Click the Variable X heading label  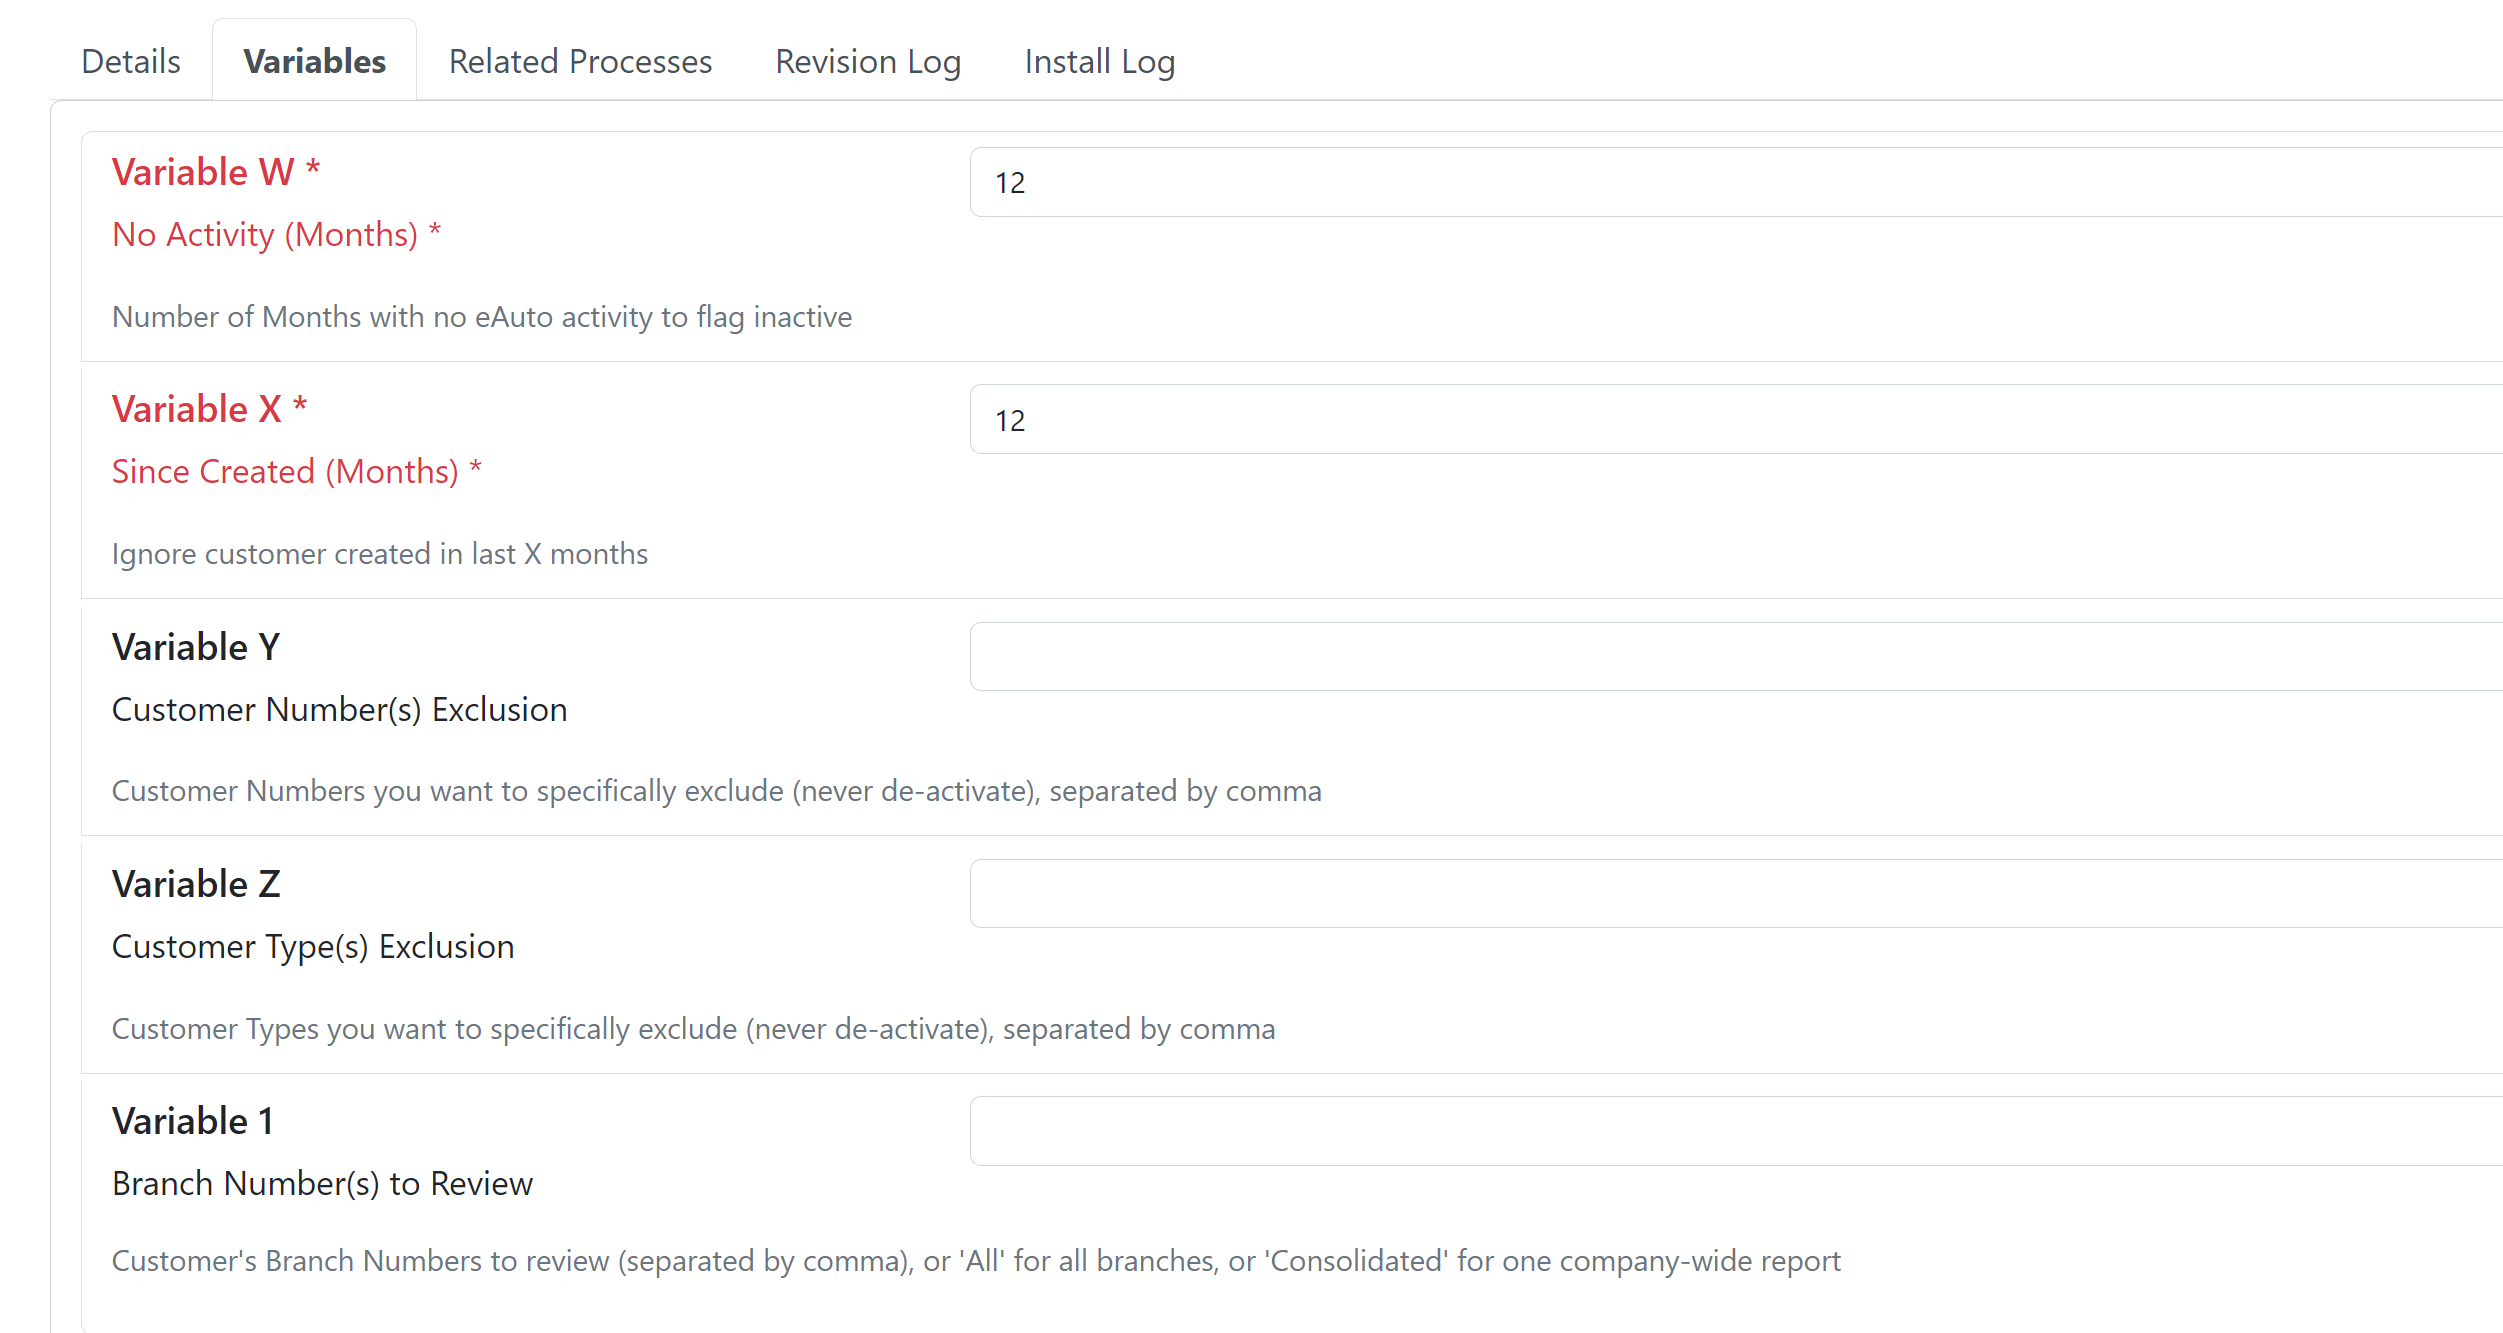[208, 408]
